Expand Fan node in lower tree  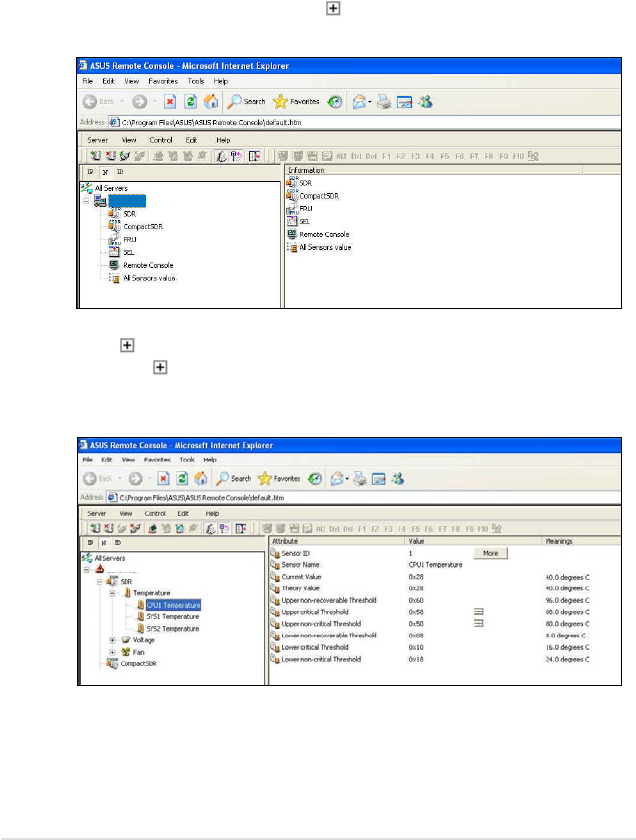112,652
